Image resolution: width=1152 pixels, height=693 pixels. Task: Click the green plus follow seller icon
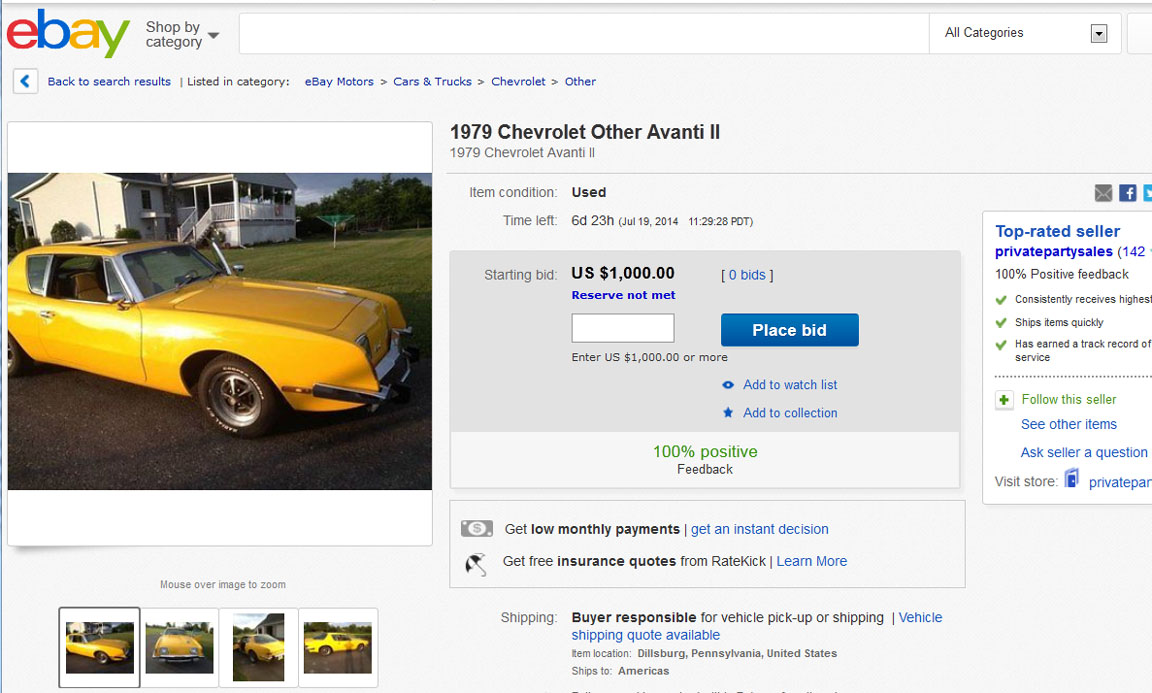[x=1004, y=400]
